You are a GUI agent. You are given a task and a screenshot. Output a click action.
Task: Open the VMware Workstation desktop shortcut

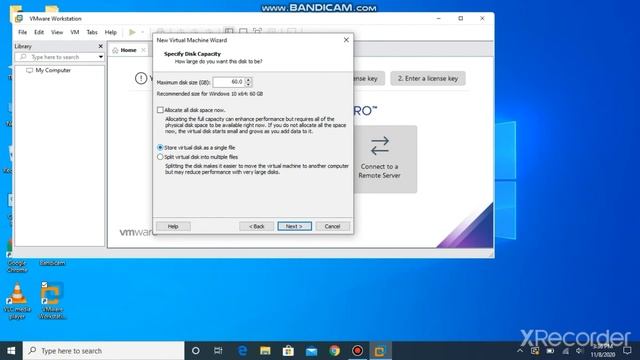[x=52, y=300]
